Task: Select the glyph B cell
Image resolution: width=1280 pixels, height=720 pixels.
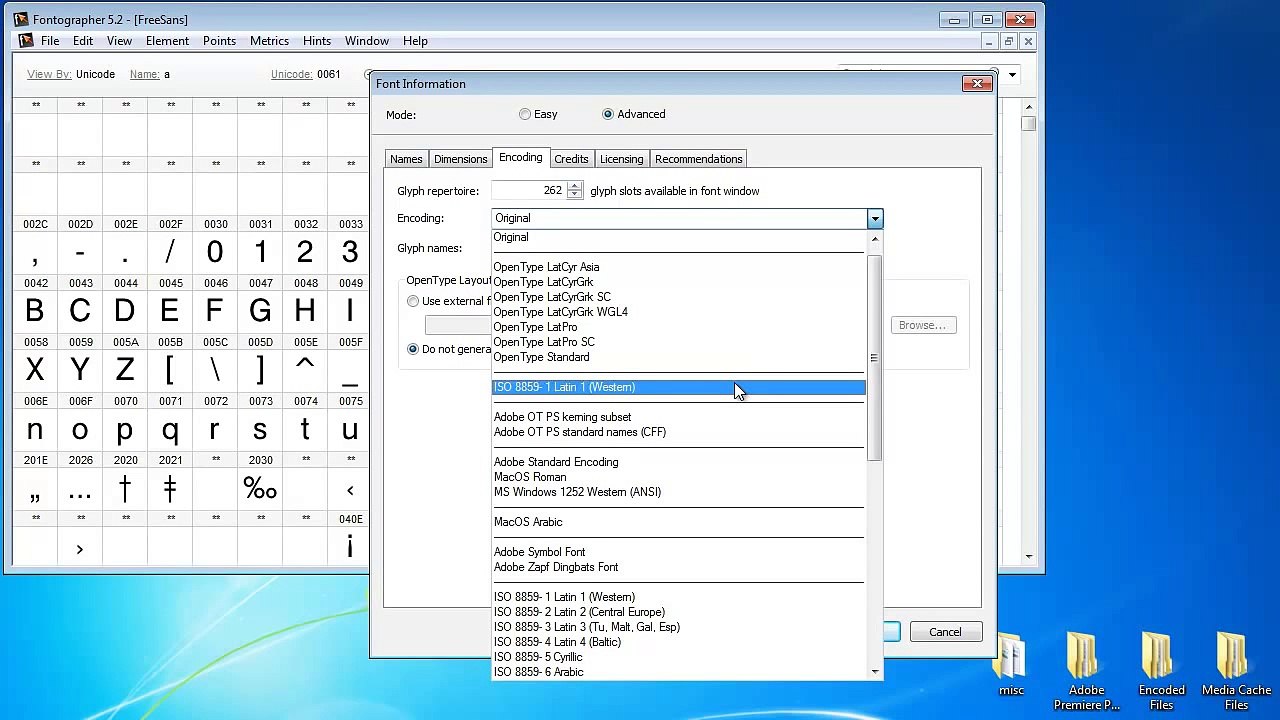Action: coord(35,311)
